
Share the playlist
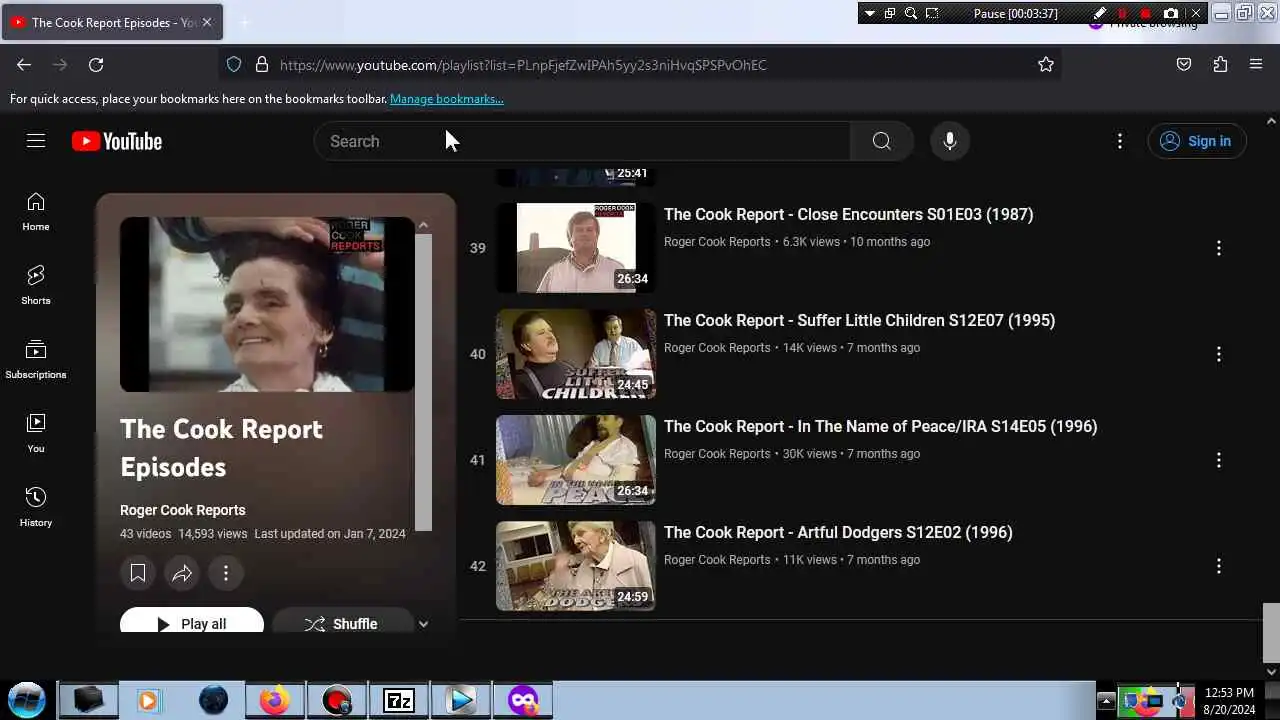pyautogui.click(x=182, y=573)
